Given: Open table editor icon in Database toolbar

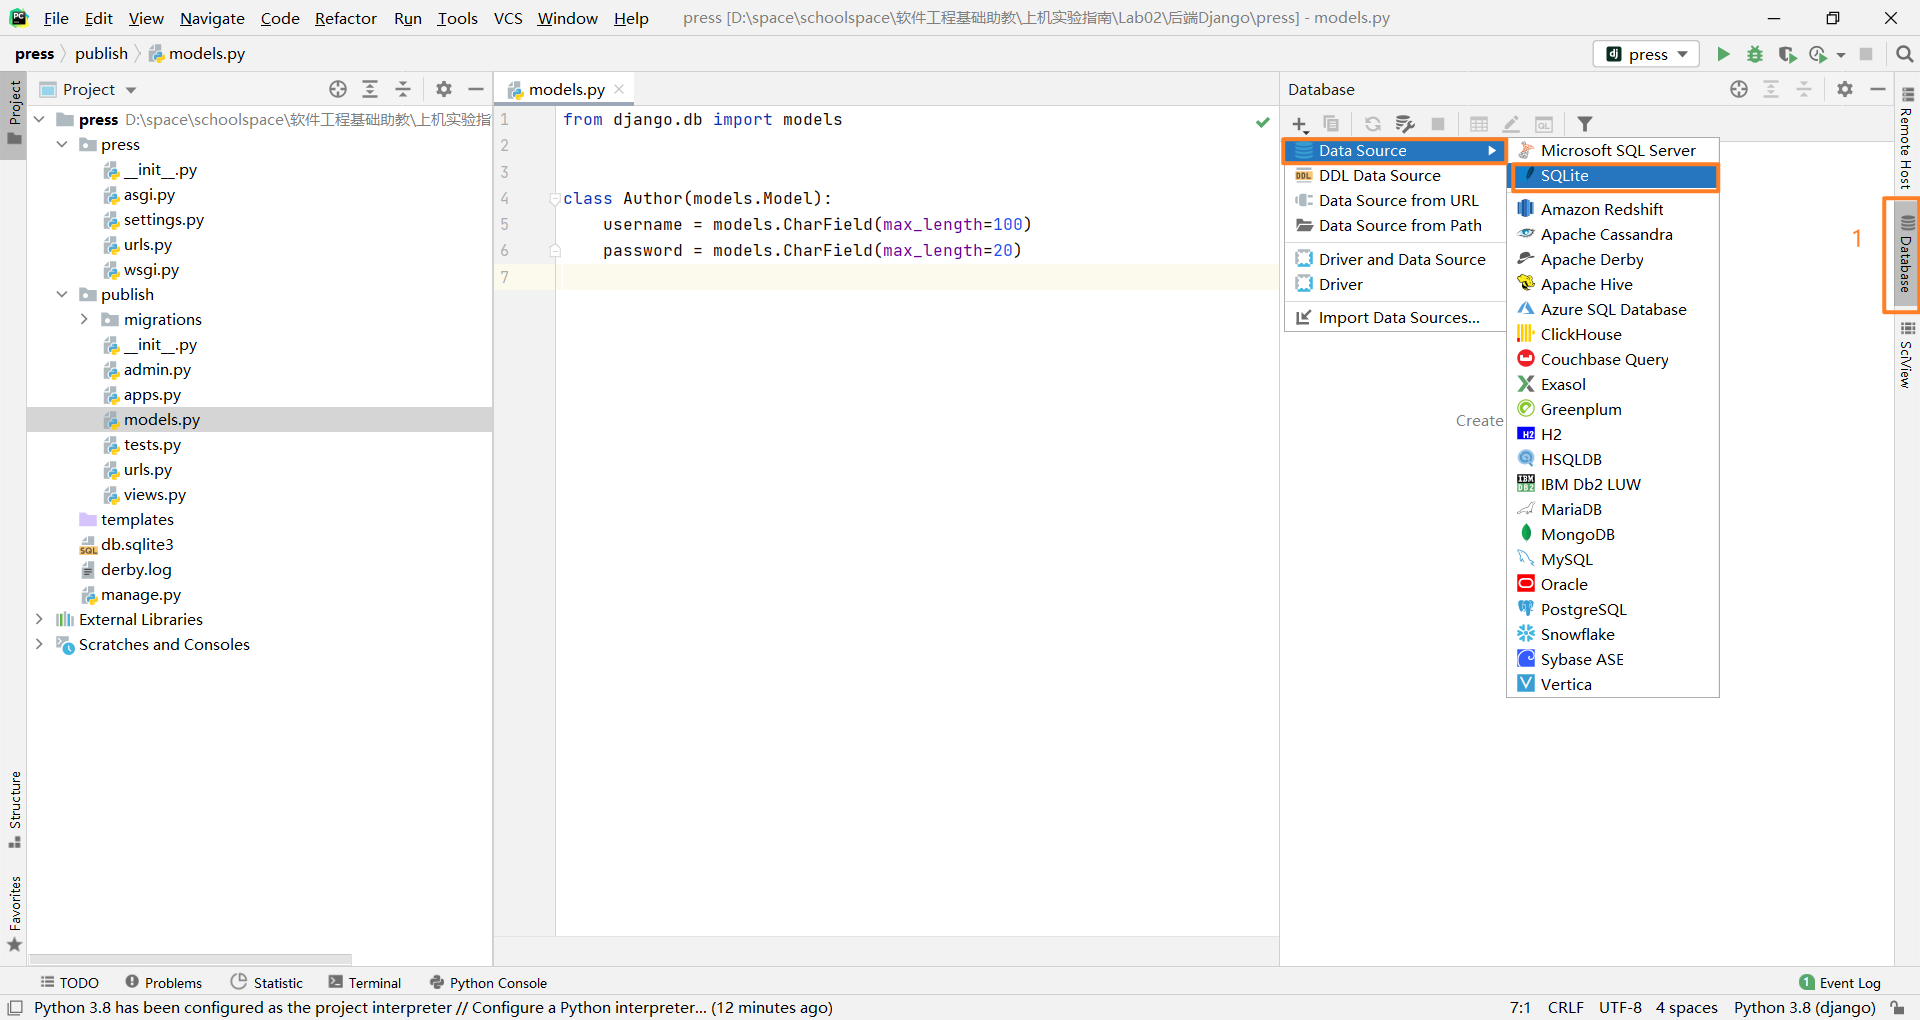Looking at the screenshot, I should (x=1479, y=124).
